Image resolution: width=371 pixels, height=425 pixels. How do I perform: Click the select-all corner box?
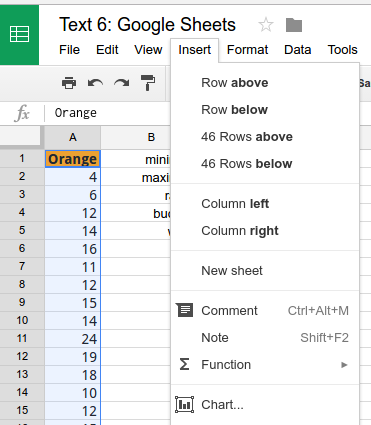tap(21, 137)
